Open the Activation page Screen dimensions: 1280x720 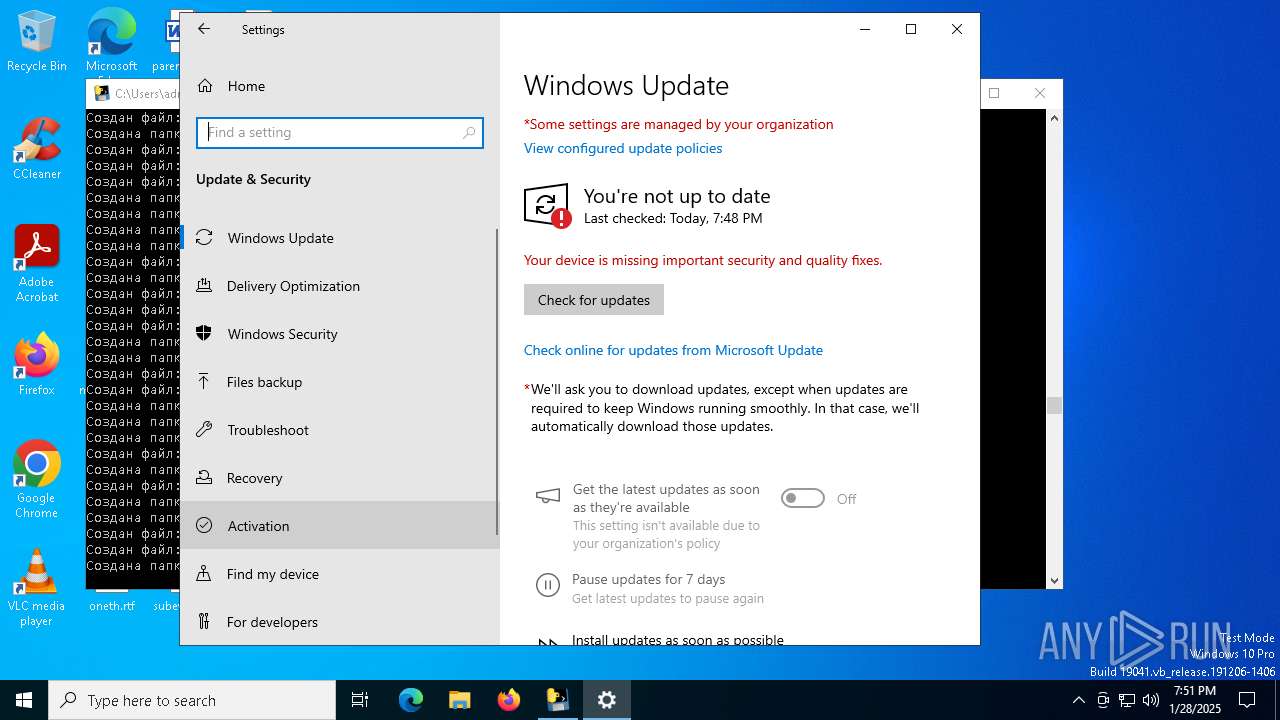pyautogui.click(x=339, y=526)
